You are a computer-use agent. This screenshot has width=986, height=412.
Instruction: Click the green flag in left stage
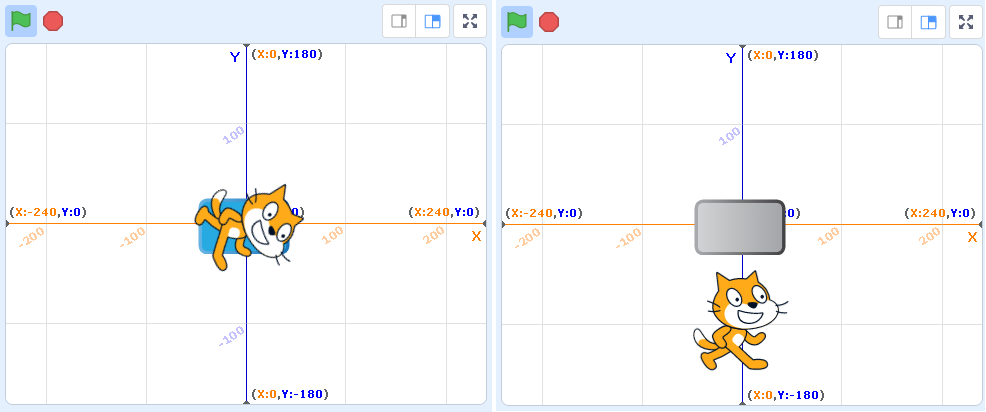point(21,21)
